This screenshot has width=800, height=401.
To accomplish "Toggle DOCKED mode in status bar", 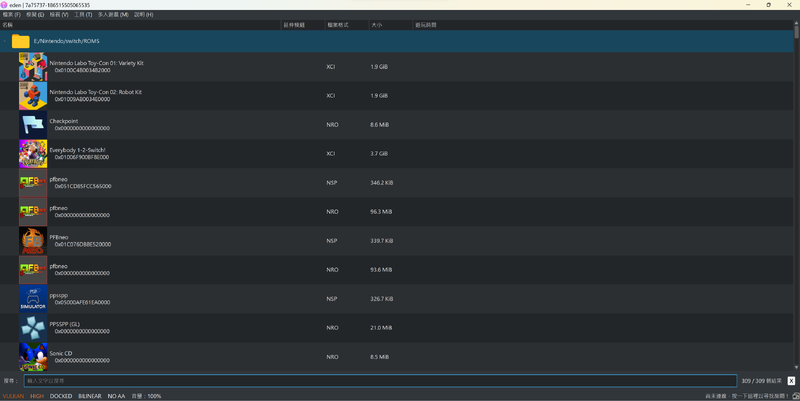I will tap(61, 396).
